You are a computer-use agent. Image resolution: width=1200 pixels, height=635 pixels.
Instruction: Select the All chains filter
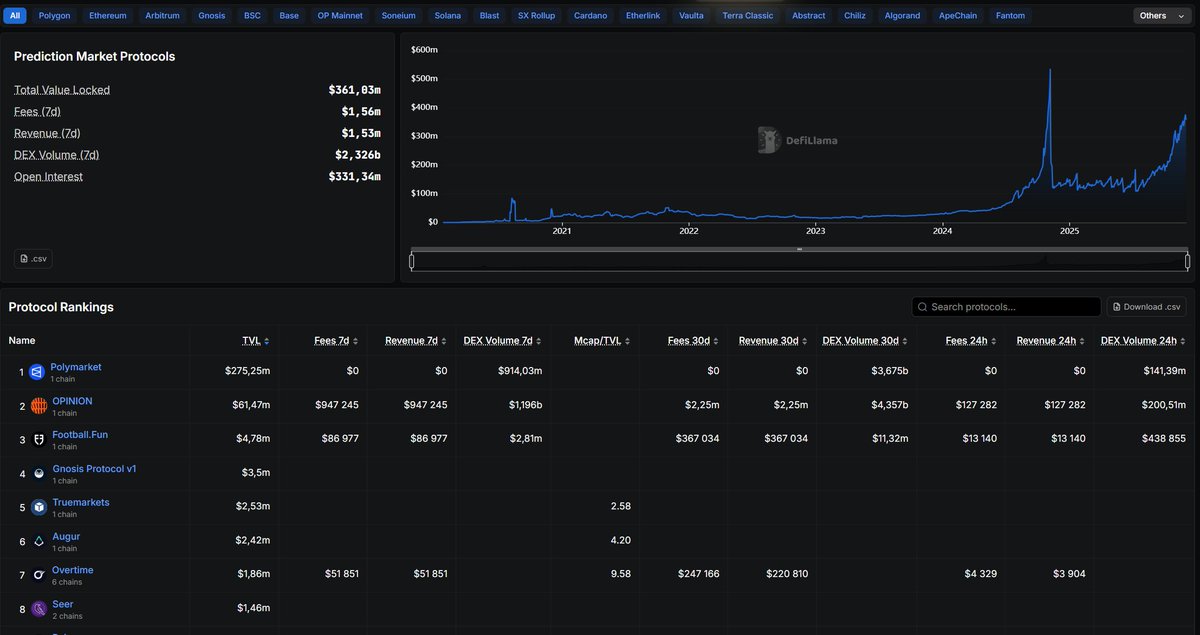point(15,16)
